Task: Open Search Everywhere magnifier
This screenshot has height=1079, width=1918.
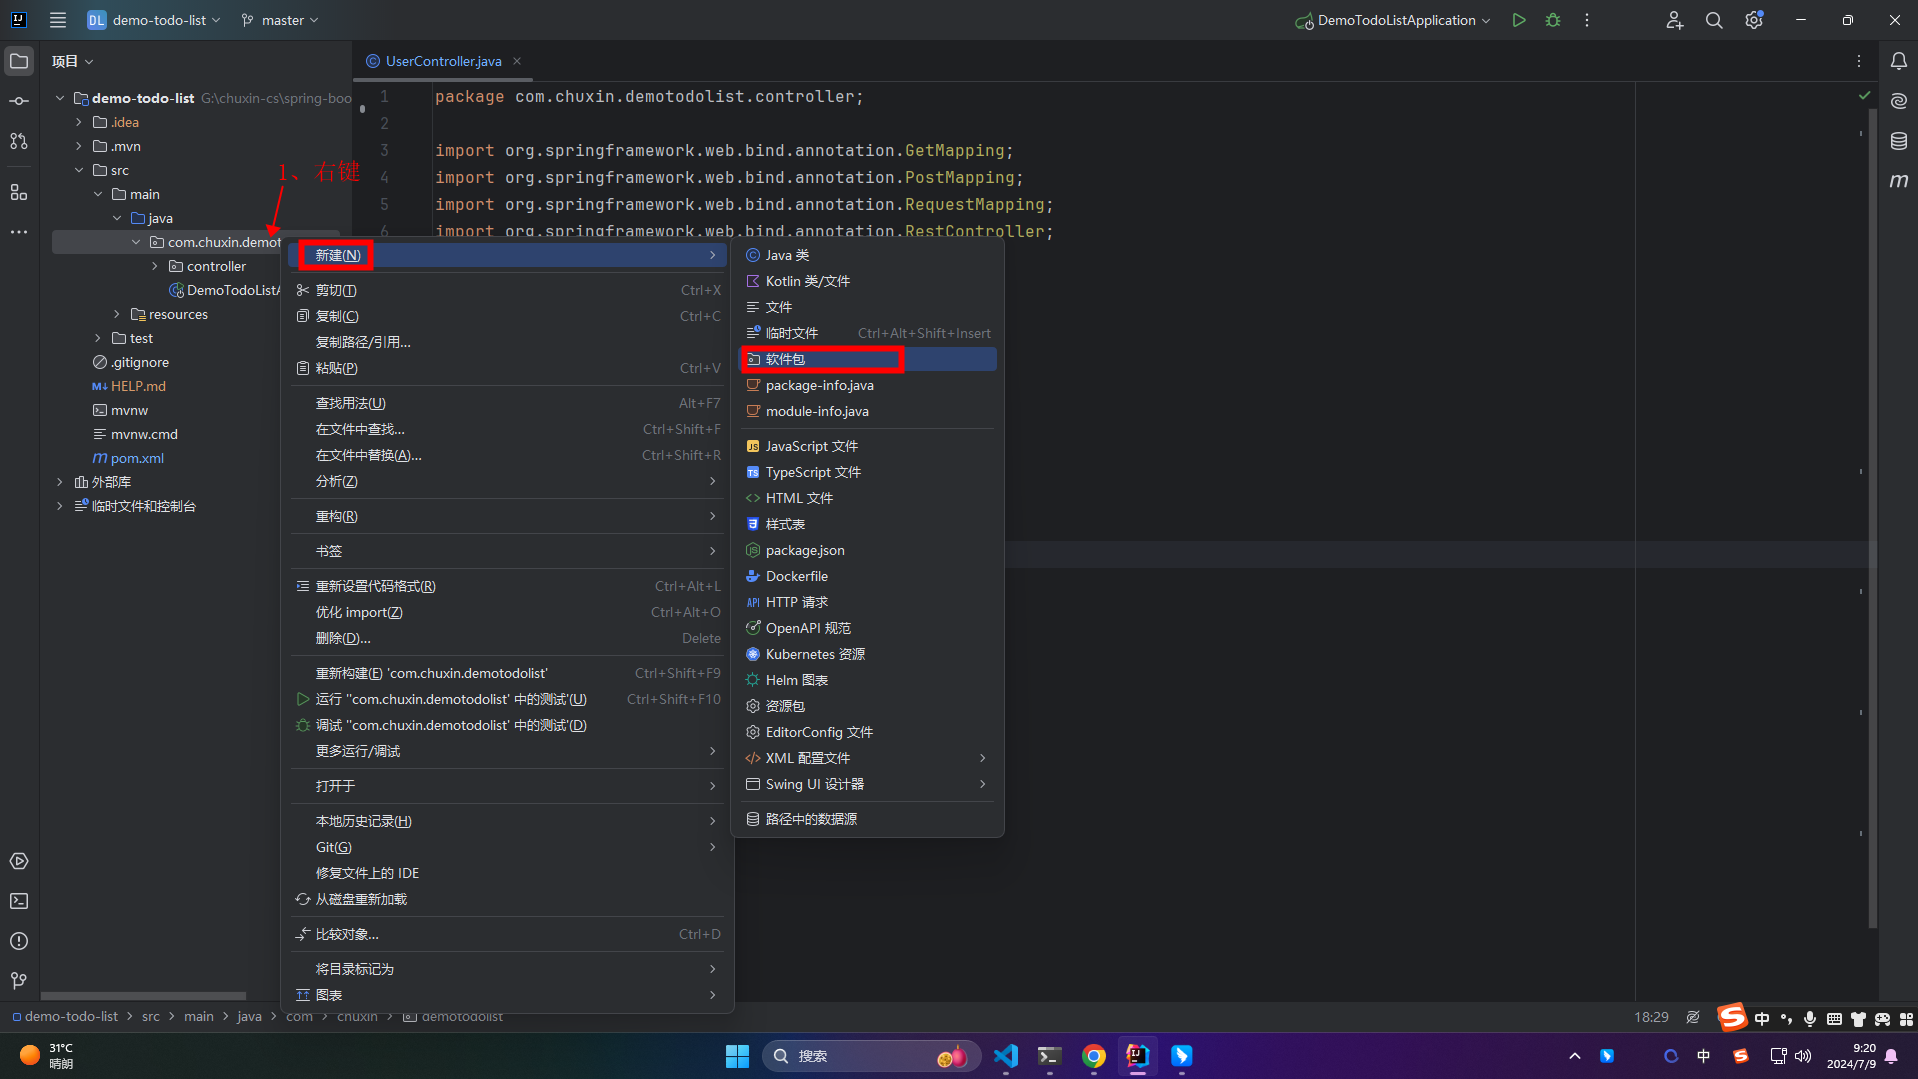Action: pyautogui.click(x=1714, y=20)
